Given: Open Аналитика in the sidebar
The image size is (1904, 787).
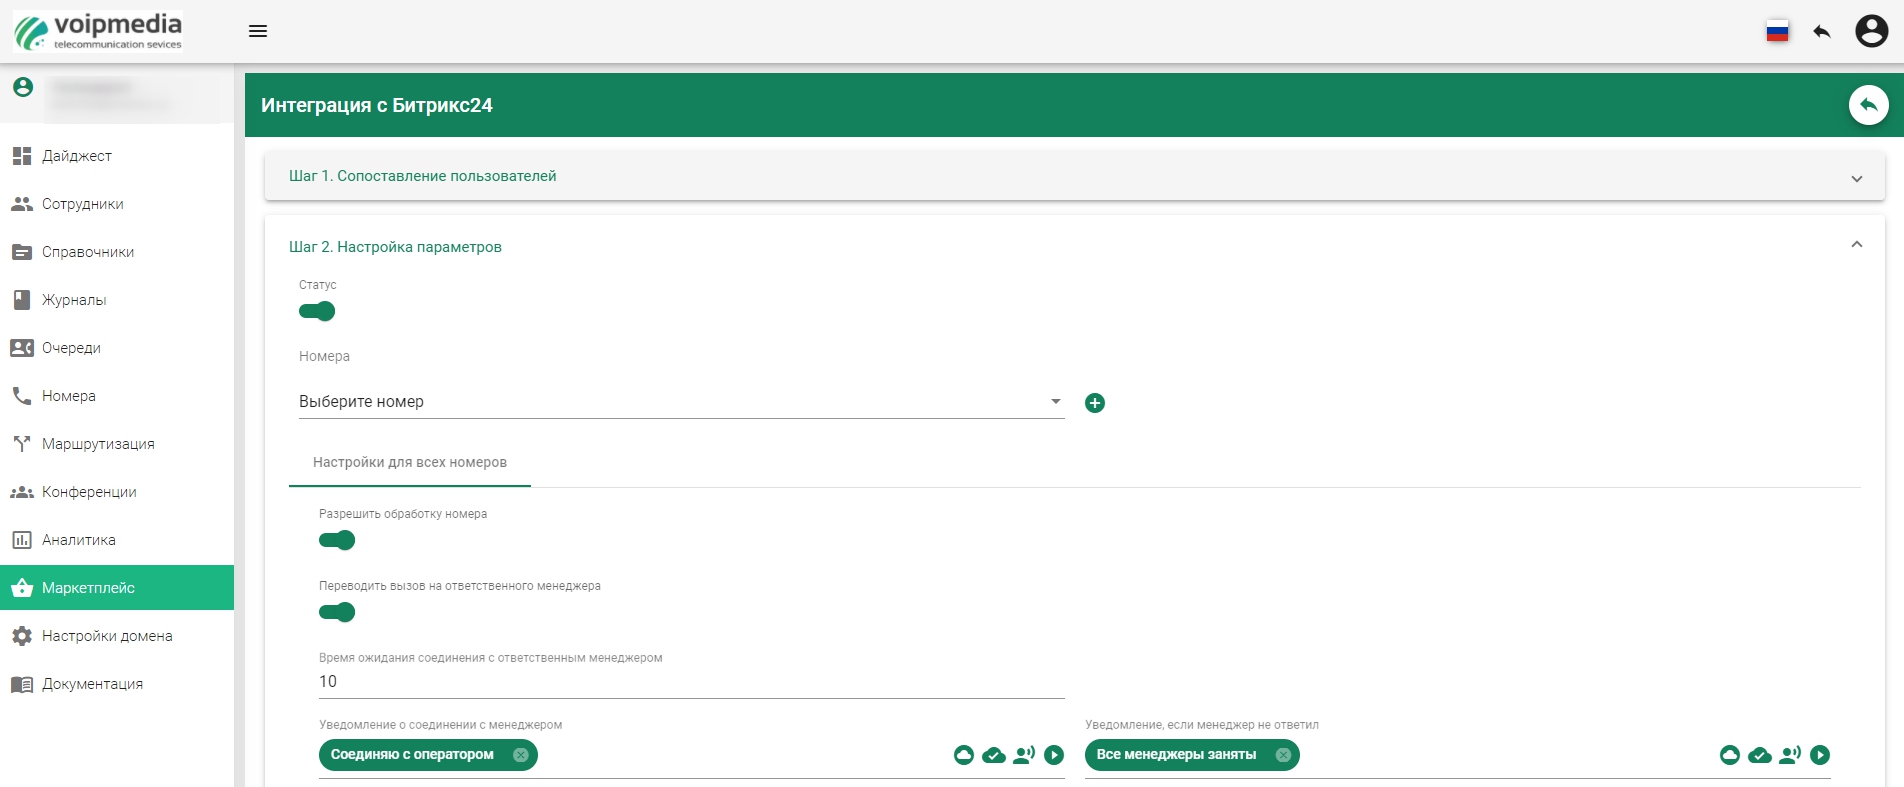Looking at the screenshot, I should pos(117,540).
